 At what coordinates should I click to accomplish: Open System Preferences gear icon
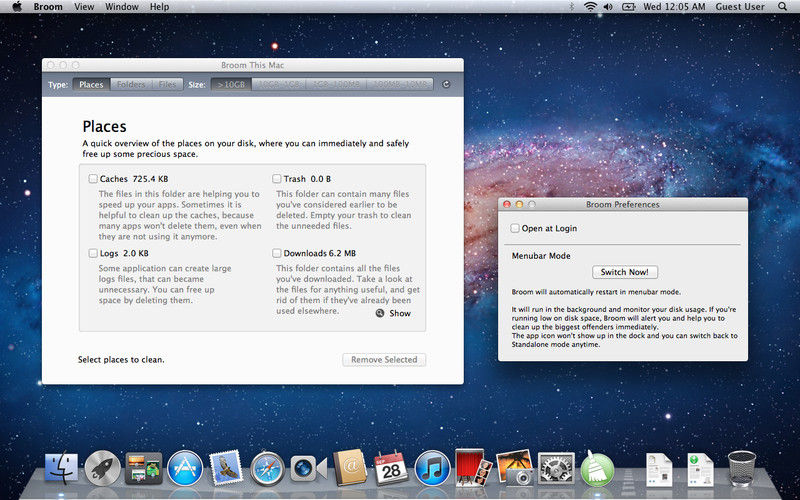pos(556,468)
